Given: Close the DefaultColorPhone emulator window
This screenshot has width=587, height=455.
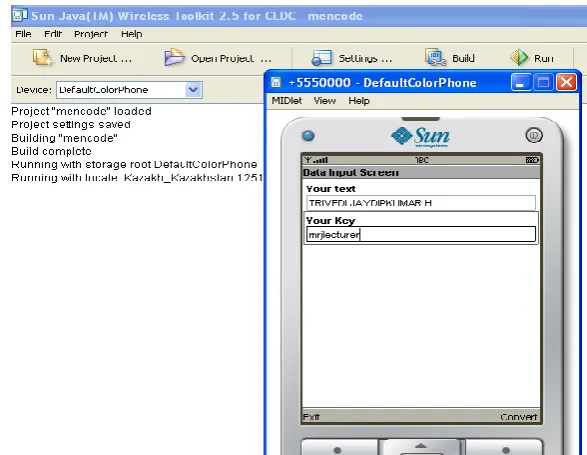Looking at the screenshot, I should point(566,82).
